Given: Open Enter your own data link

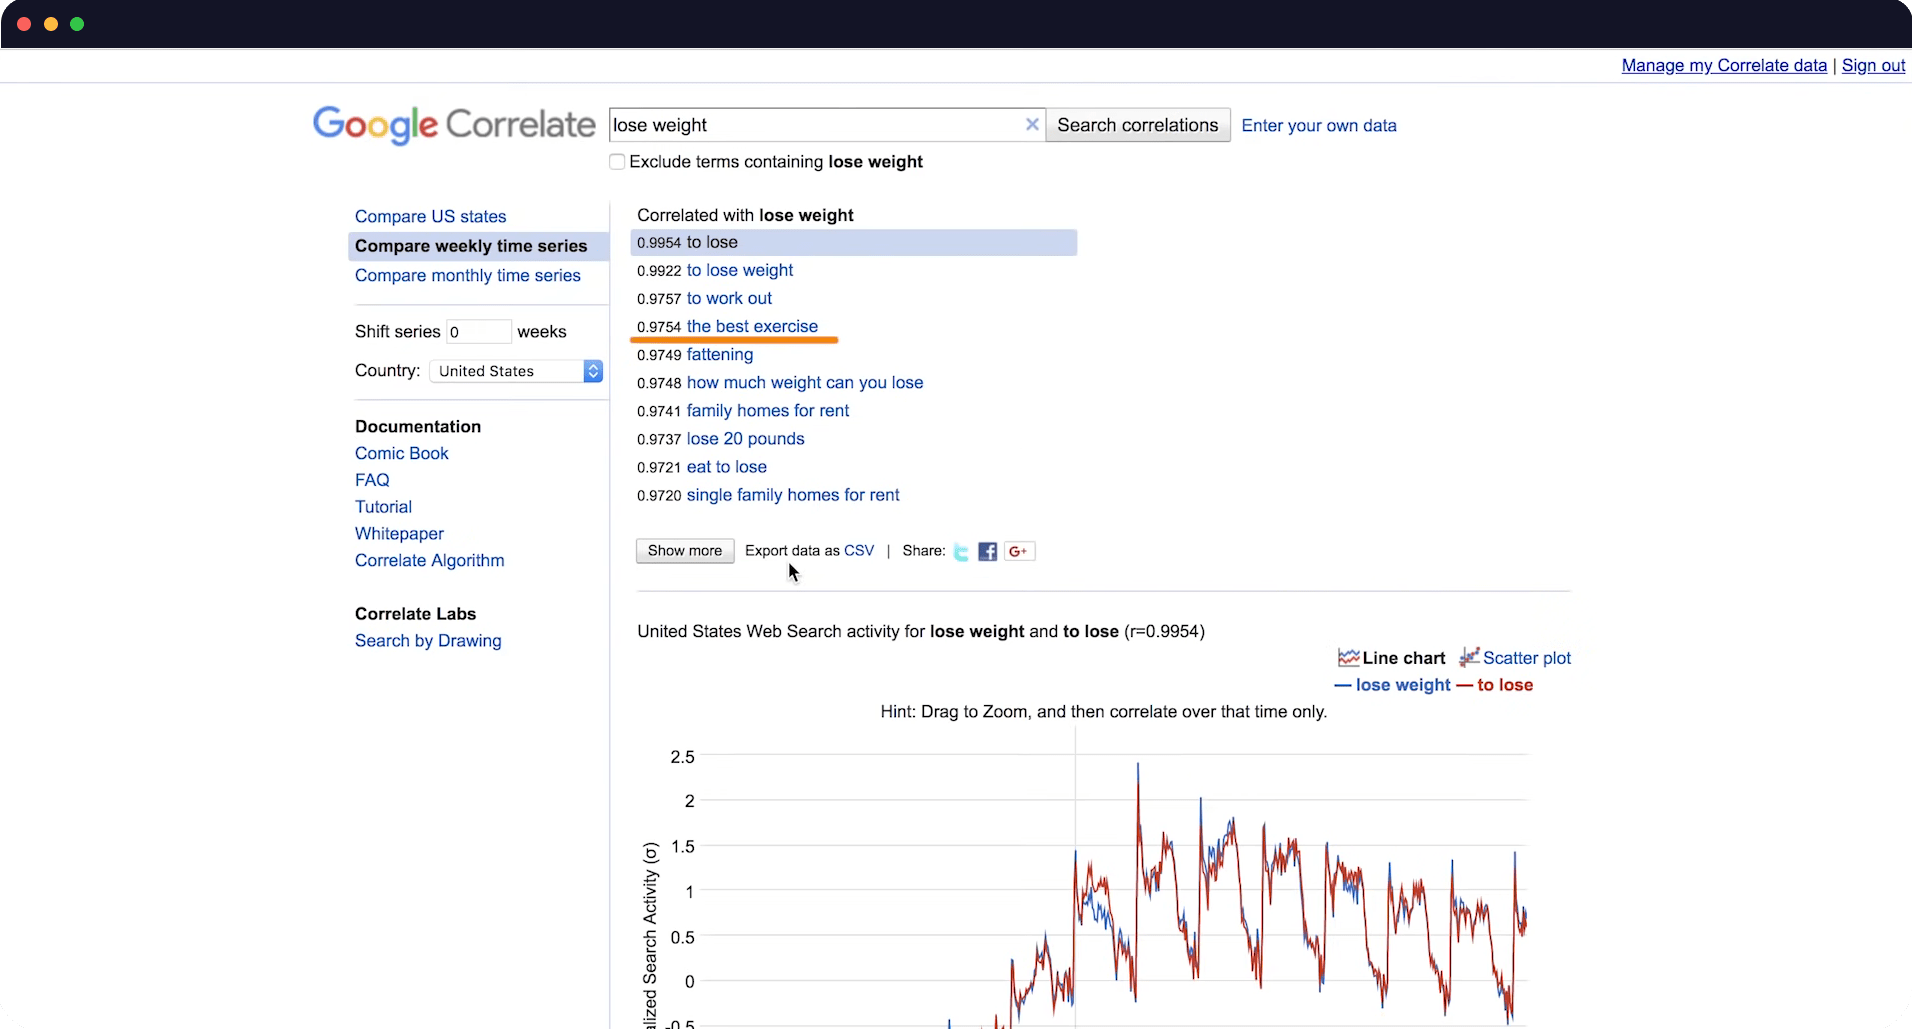Looking at the screenshot, I should coord(1319,126).
